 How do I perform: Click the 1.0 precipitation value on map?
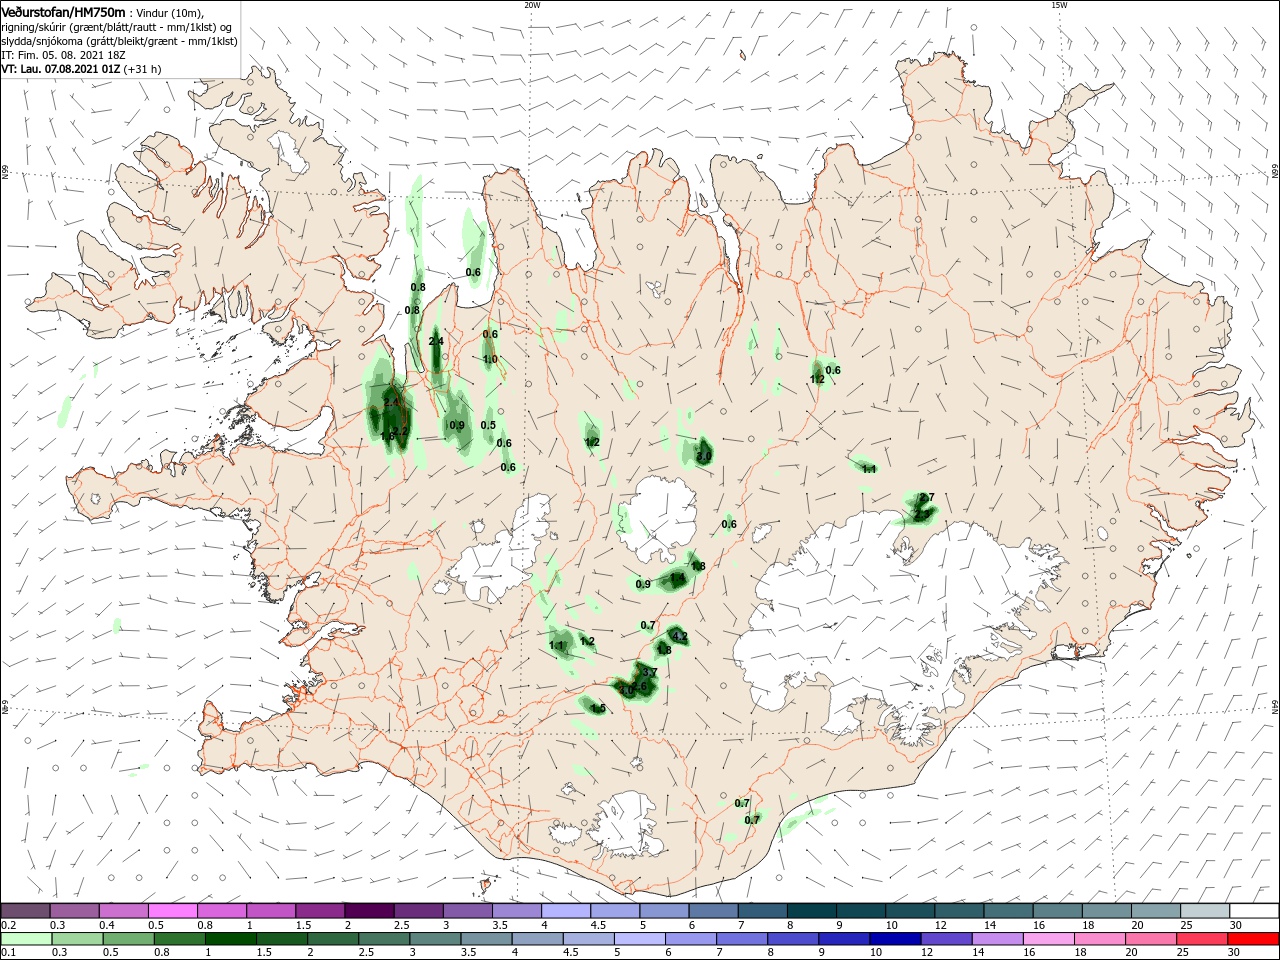(490, 359)
